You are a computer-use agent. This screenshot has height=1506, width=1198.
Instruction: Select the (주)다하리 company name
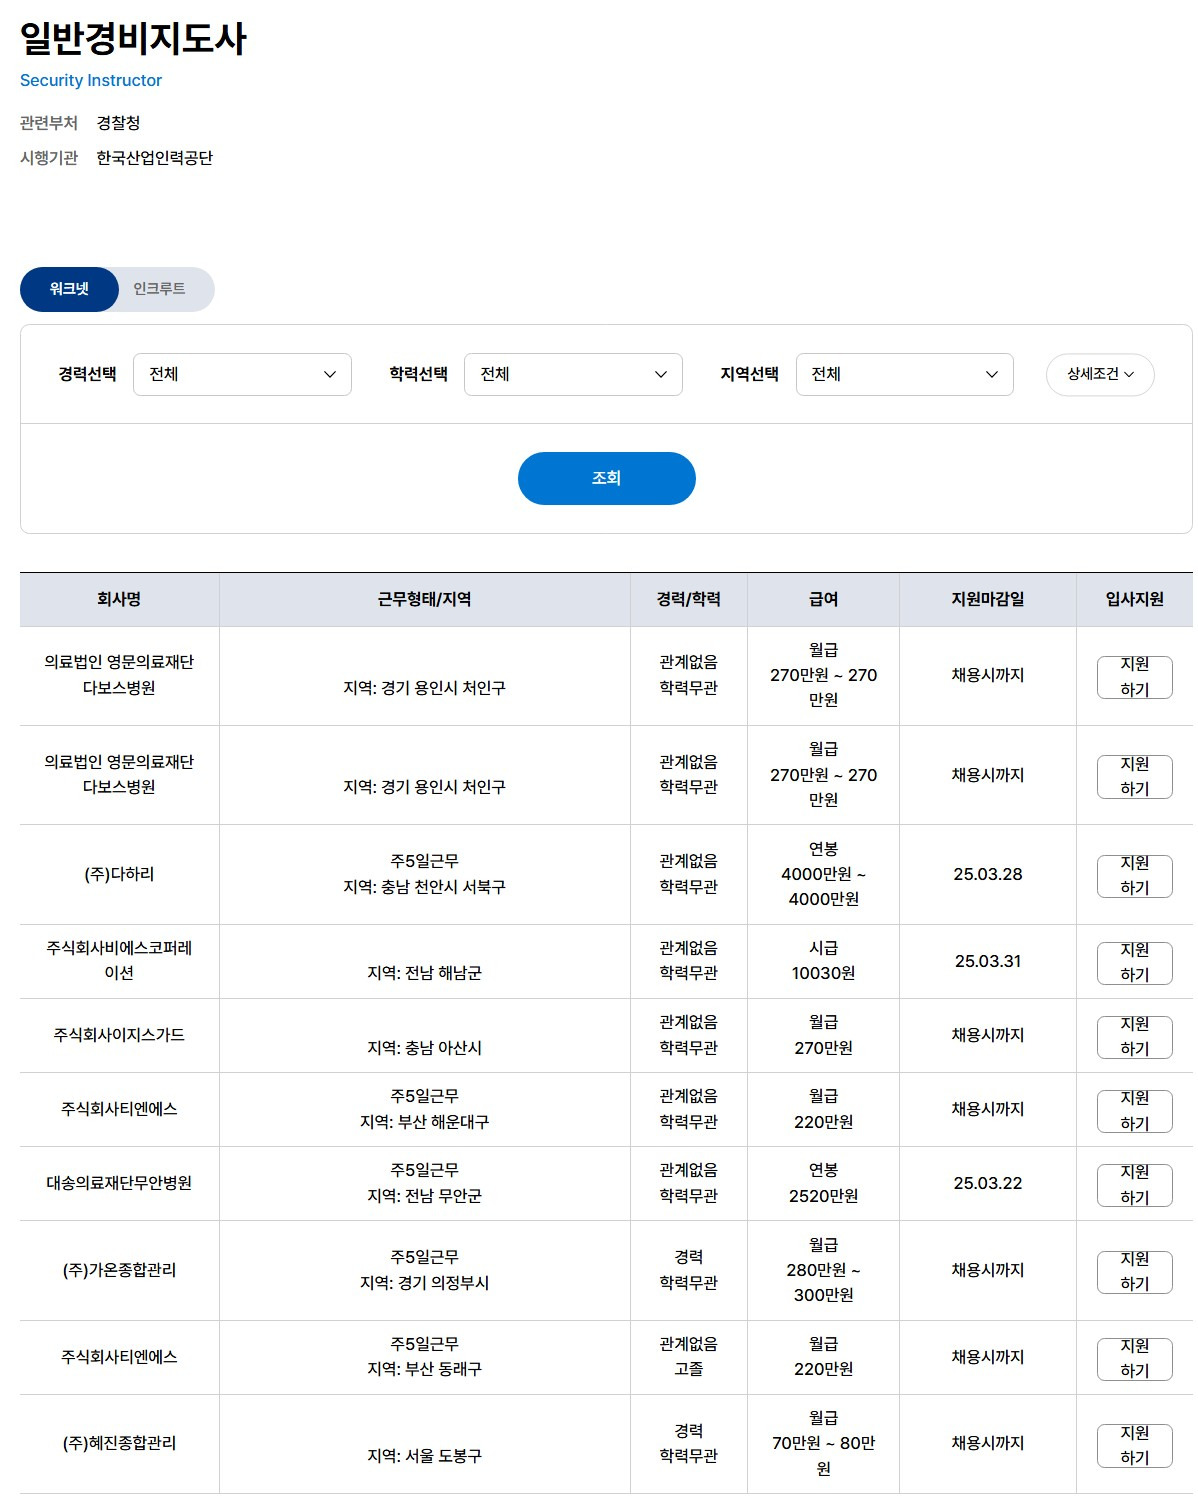pos(119,874)
